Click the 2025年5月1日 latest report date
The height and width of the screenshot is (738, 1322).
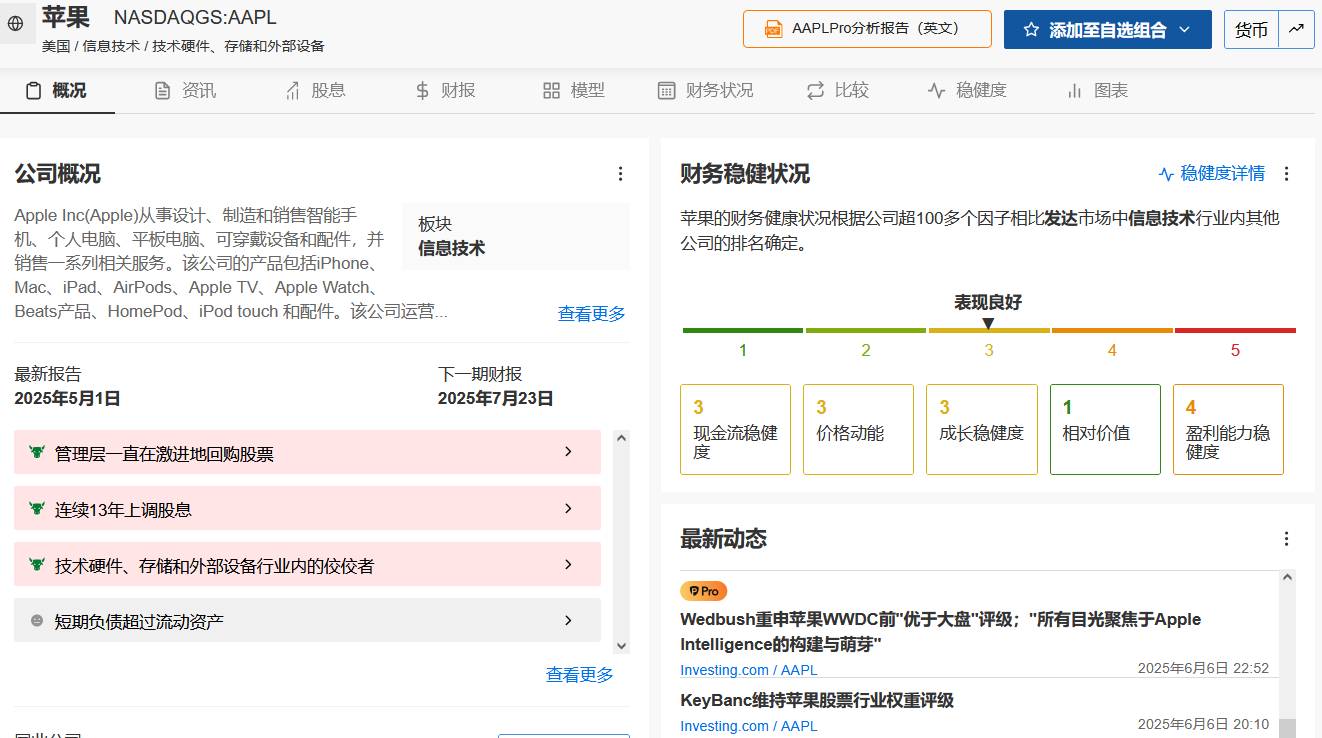[x=67, y=399]
